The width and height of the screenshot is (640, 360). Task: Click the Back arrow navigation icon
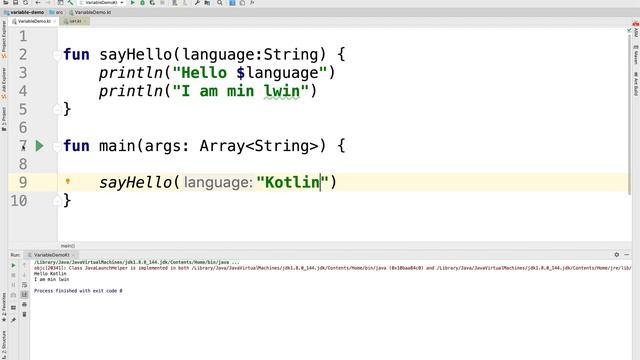(x=38, y=2)
